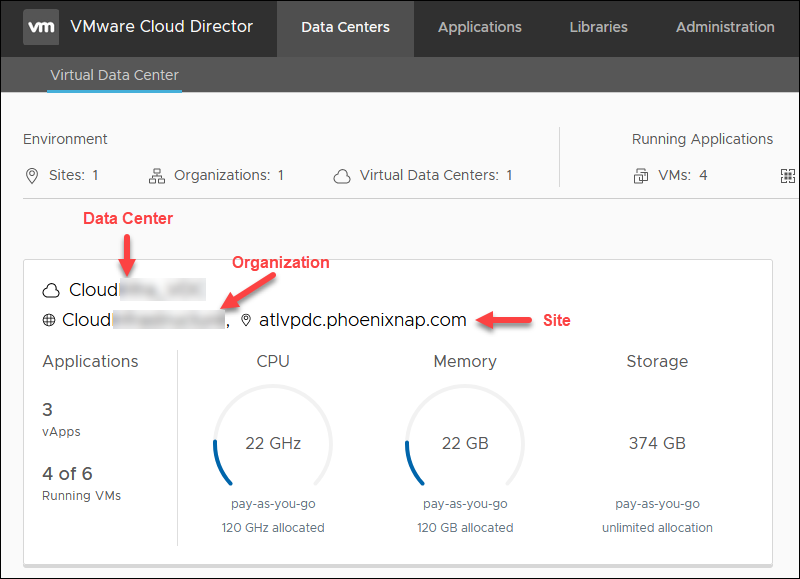This screenshot has width=800, height=579.
Task: Click the VMs: 4 label
Action: coord(683,175)
